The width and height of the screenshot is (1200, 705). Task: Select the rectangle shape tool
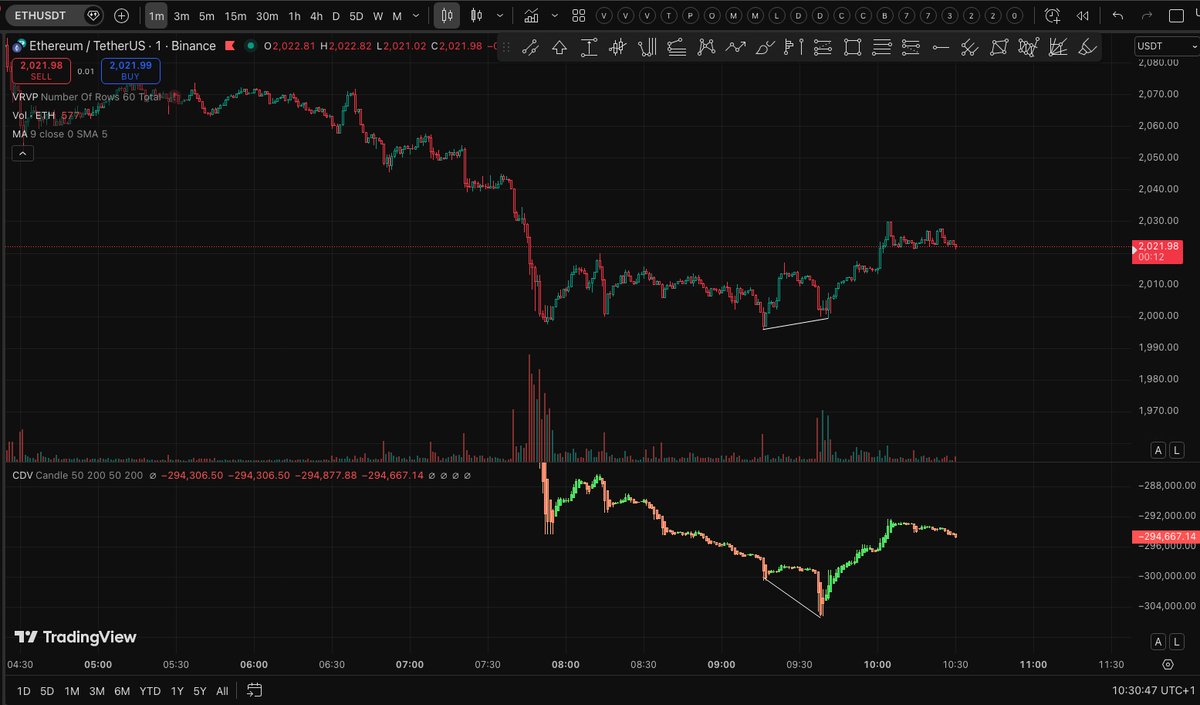[x=852, y=47]
